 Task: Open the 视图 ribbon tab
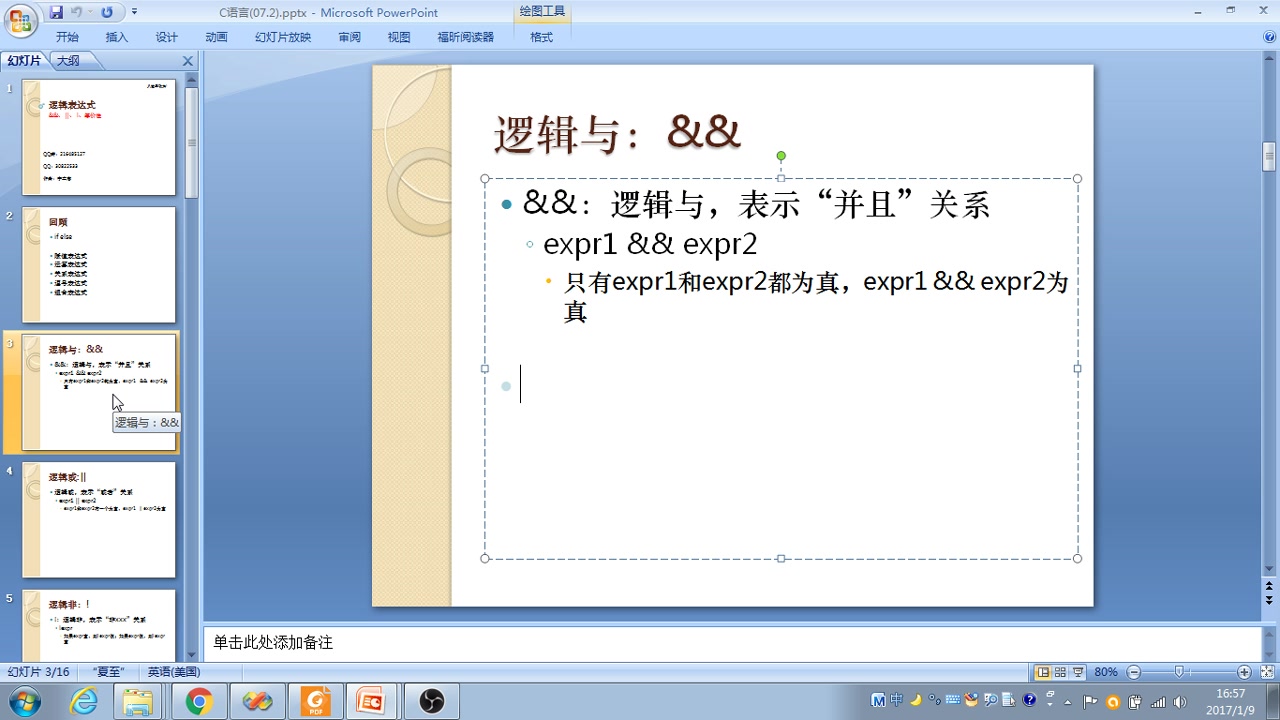[x=399, y=37]
